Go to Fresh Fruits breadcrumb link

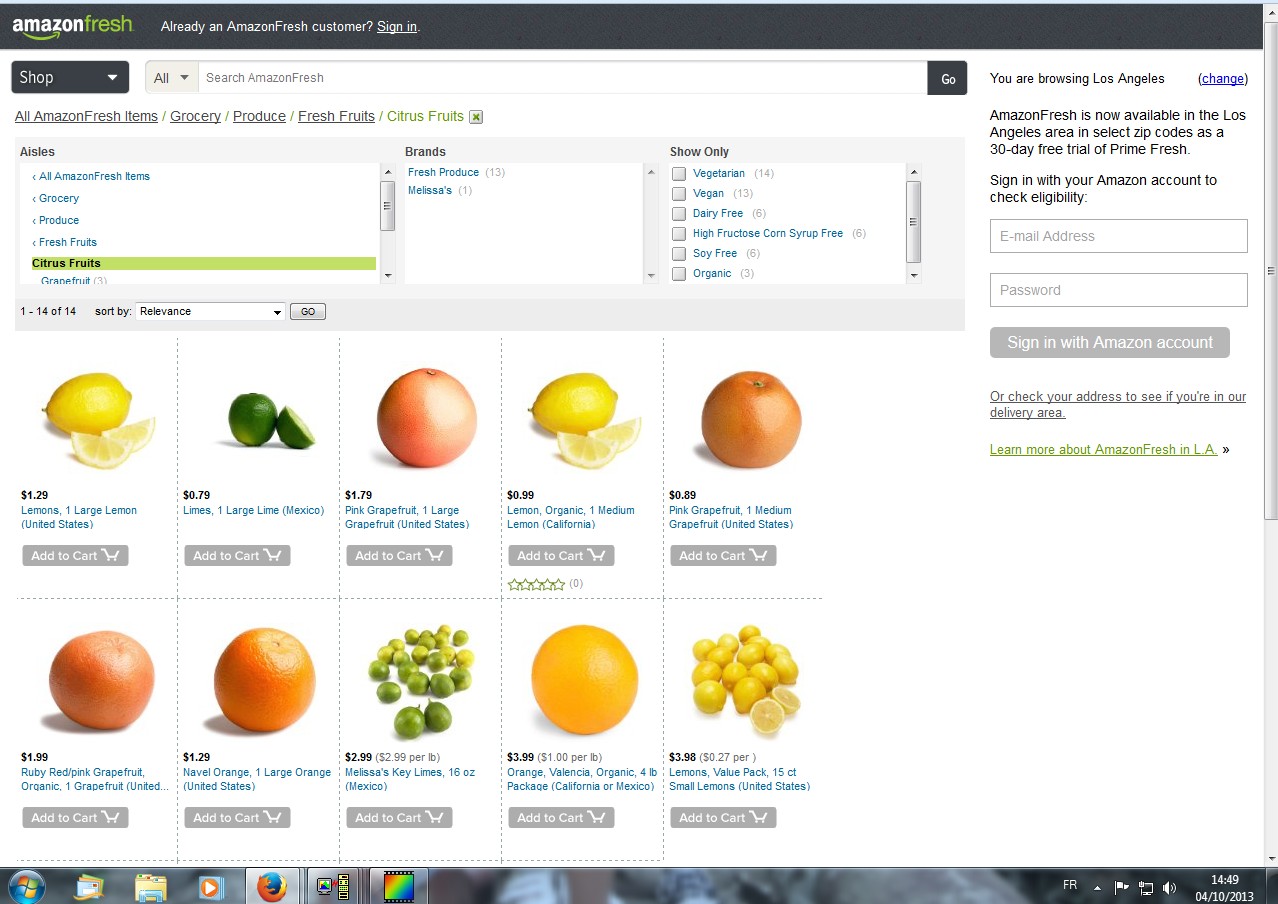(x=336, y=116)
